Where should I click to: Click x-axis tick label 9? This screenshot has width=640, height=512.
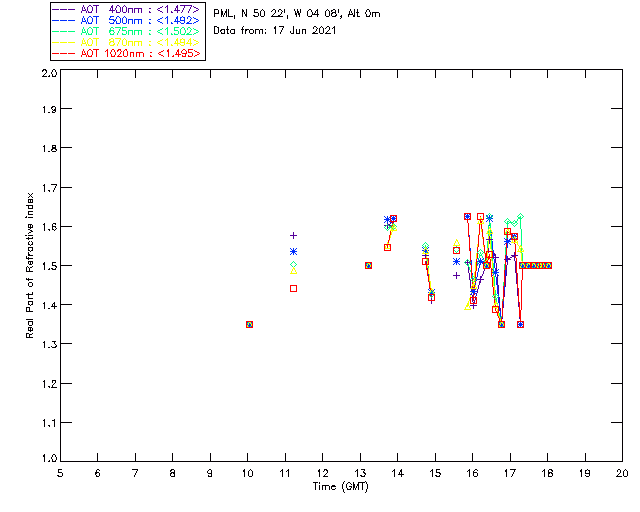(x=210, y=473)
